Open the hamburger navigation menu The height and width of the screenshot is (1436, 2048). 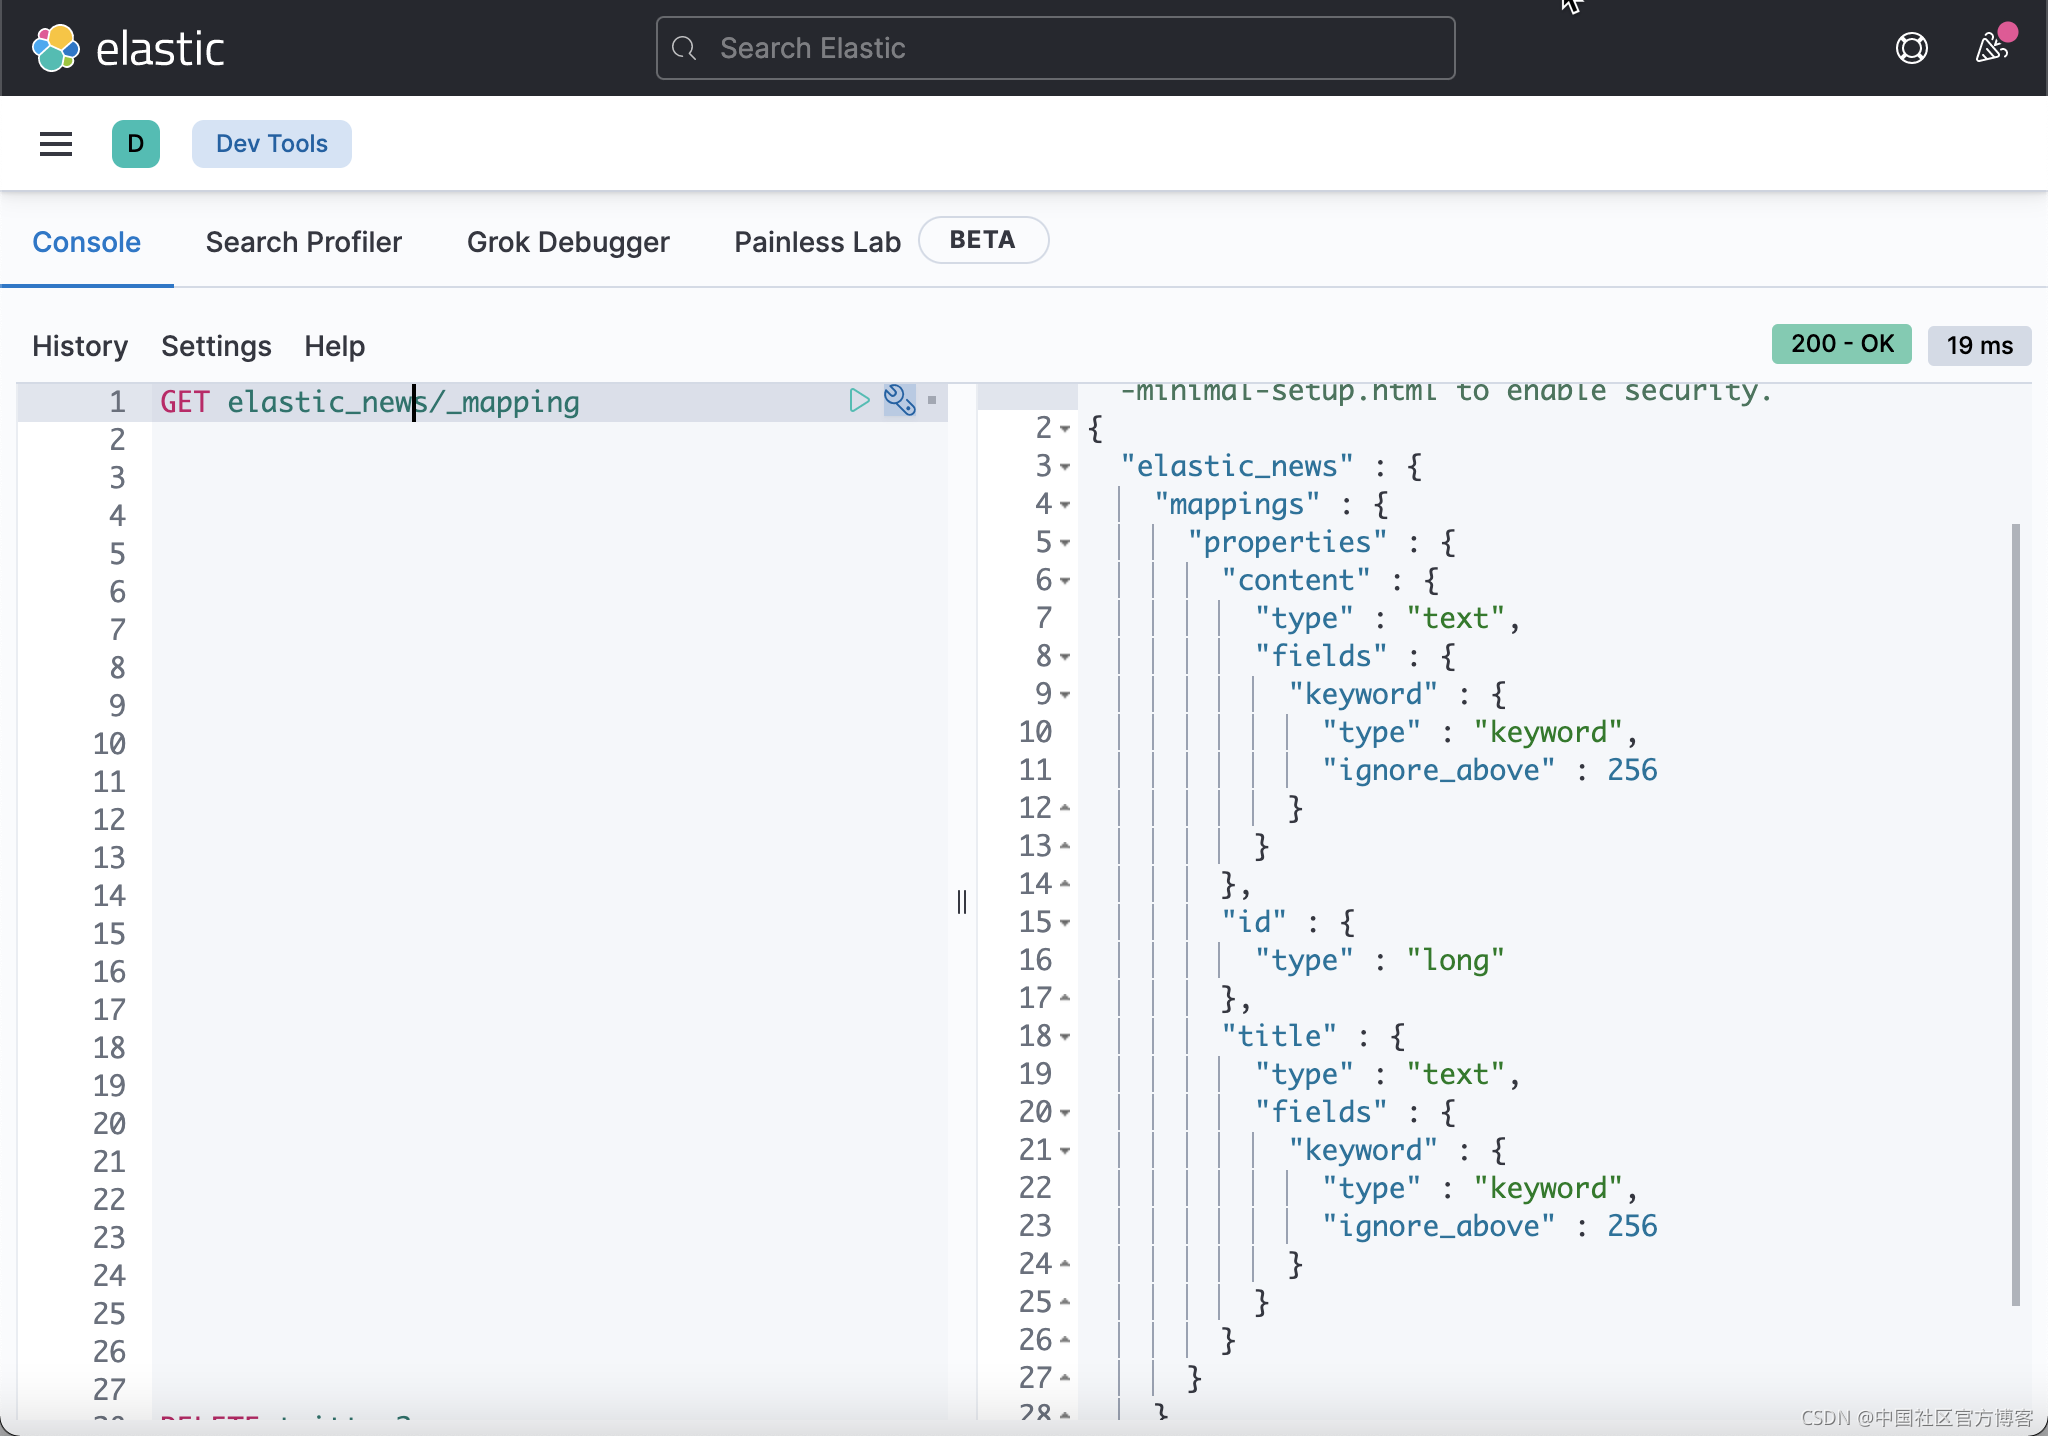pyautogui.click(x=56, y=144)
